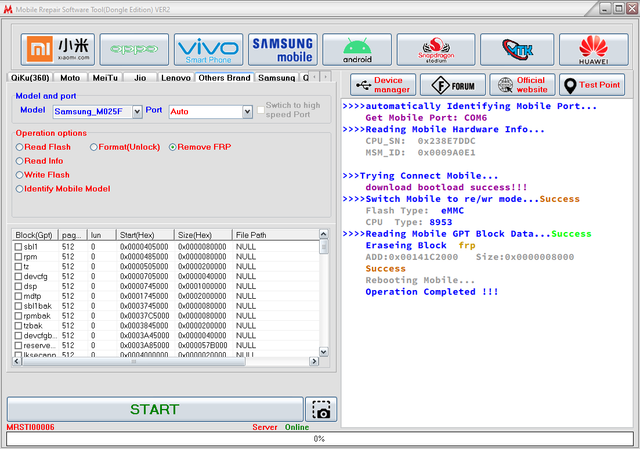Check the sbl1 partition box
This screenshot has width=640, height=449.
pos(18,247)
